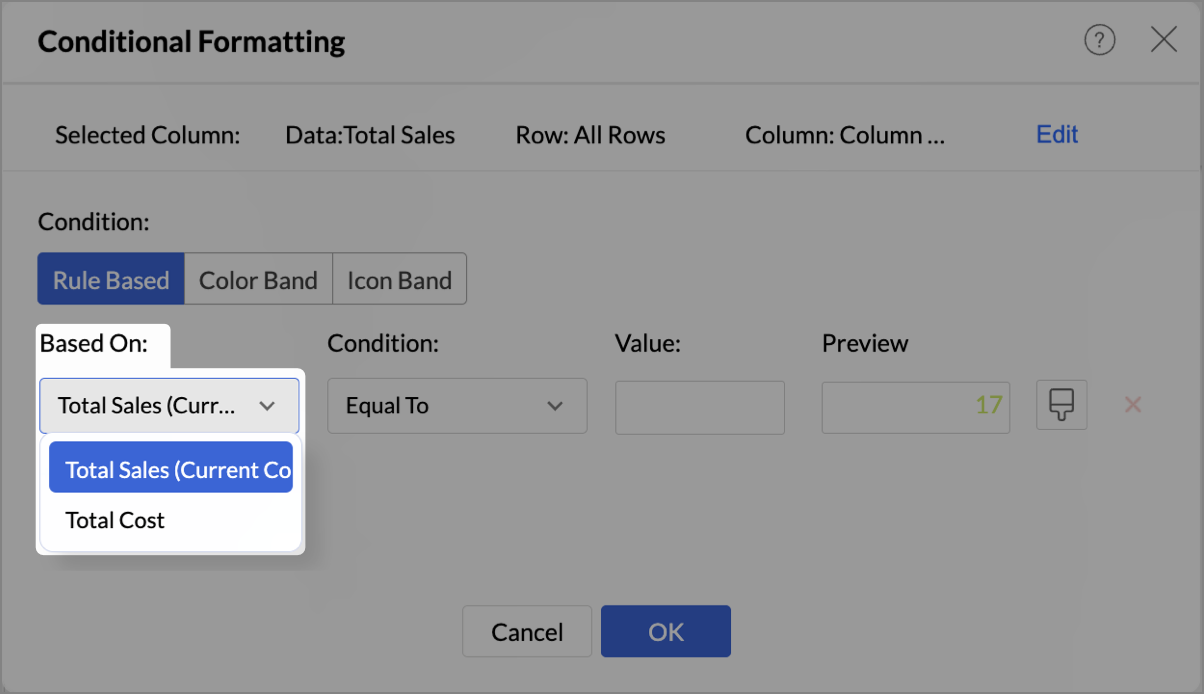Choose Total Cost from the list
1204x694 pixels.
coord(115,520)
